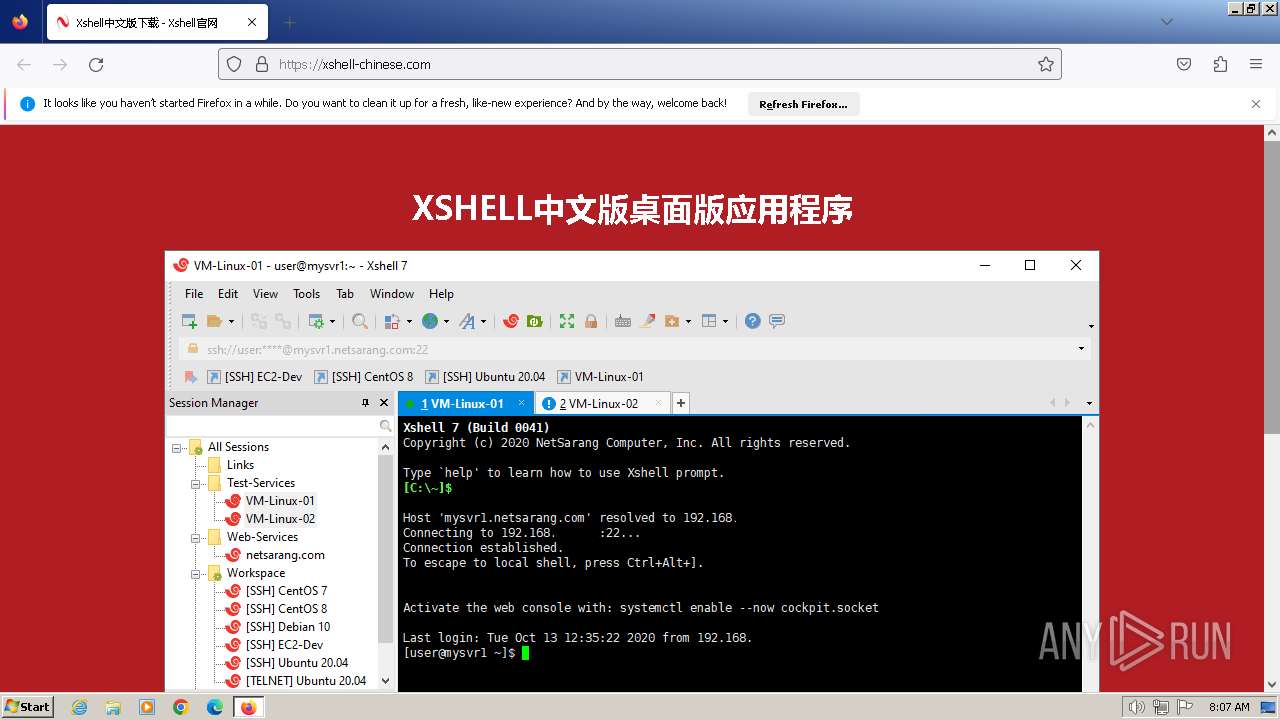
Task: Click the green Xftp icon in toolbar
Action: 535,321
